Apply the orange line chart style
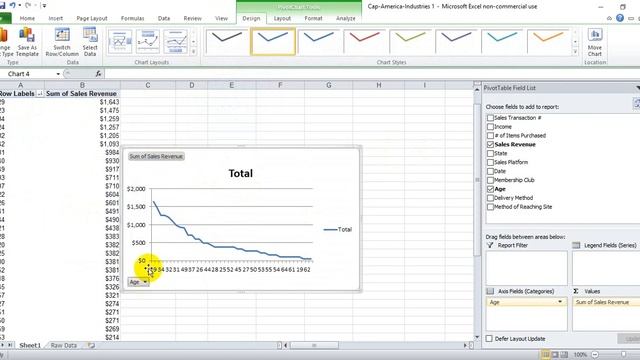640x360 pixels. coord(548,41)
